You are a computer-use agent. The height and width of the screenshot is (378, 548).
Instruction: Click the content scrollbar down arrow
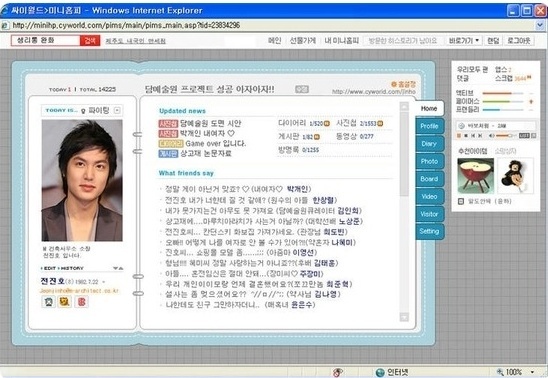[x=404, y=317]
